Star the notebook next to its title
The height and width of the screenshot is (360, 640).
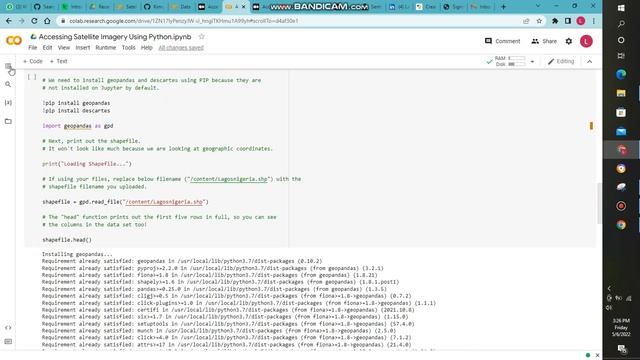click(201, 37)
